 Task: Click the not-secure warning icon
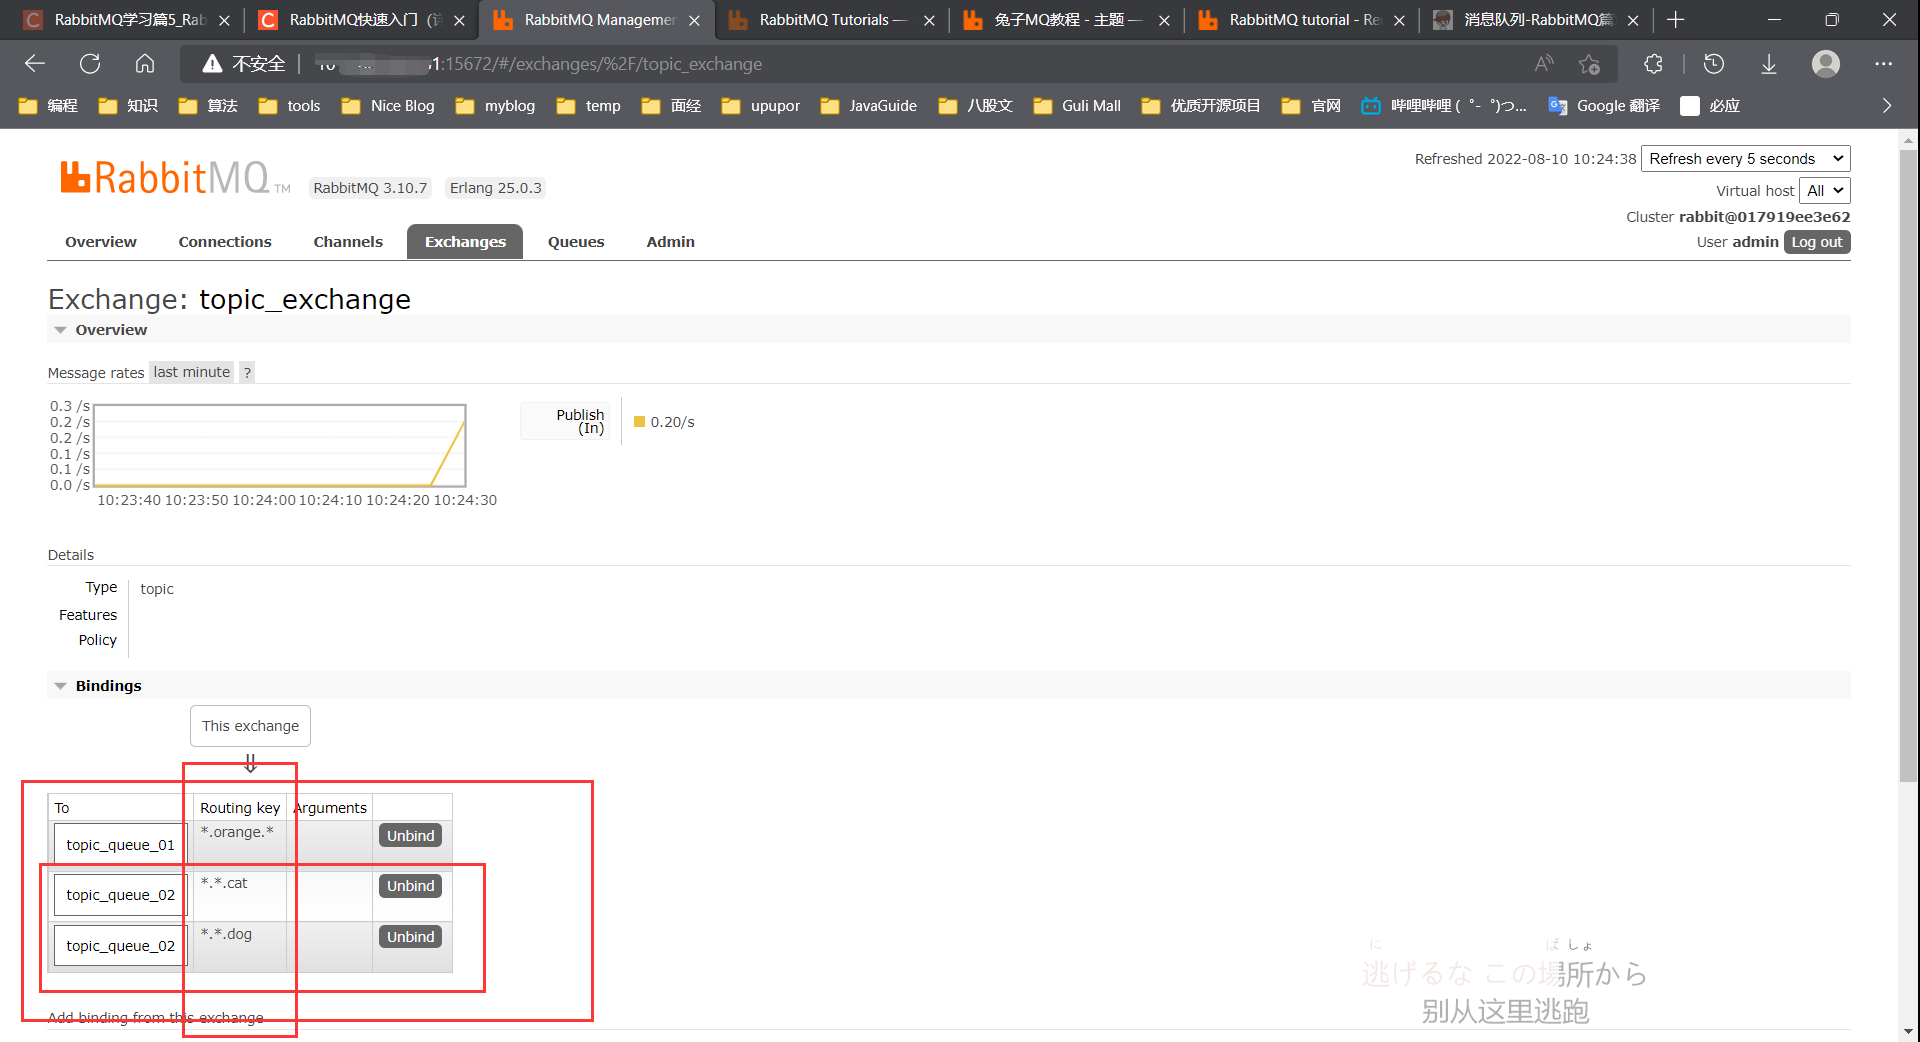[212, 64]
